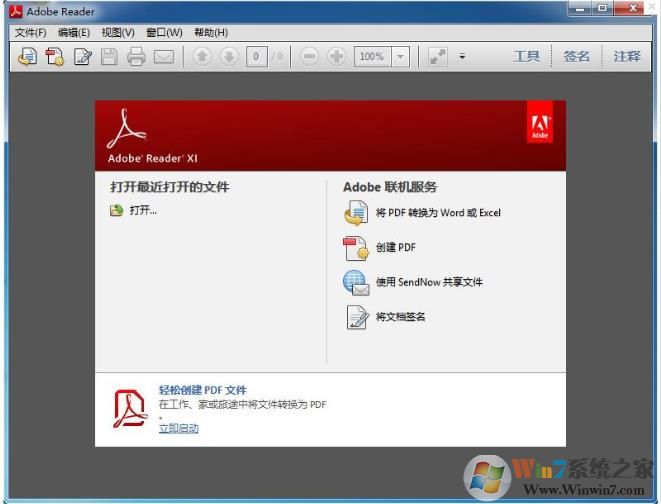Open the 编辑(E) menu
This screenshot has height=504, width=661.
[x=74, y=32]
